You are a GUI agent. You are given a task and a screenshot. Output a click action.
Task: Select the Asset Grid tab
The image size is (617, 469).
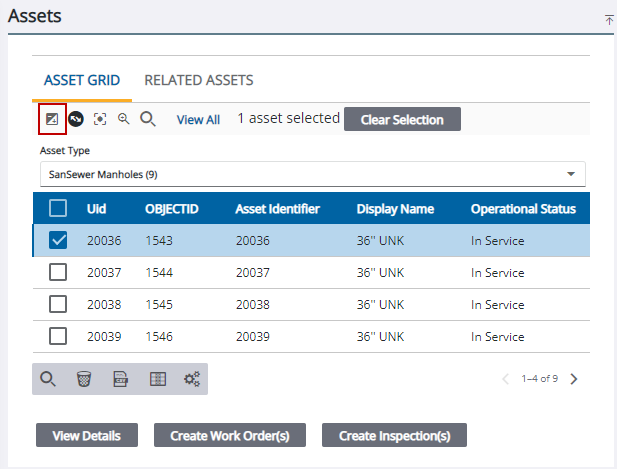coord(82,80)
